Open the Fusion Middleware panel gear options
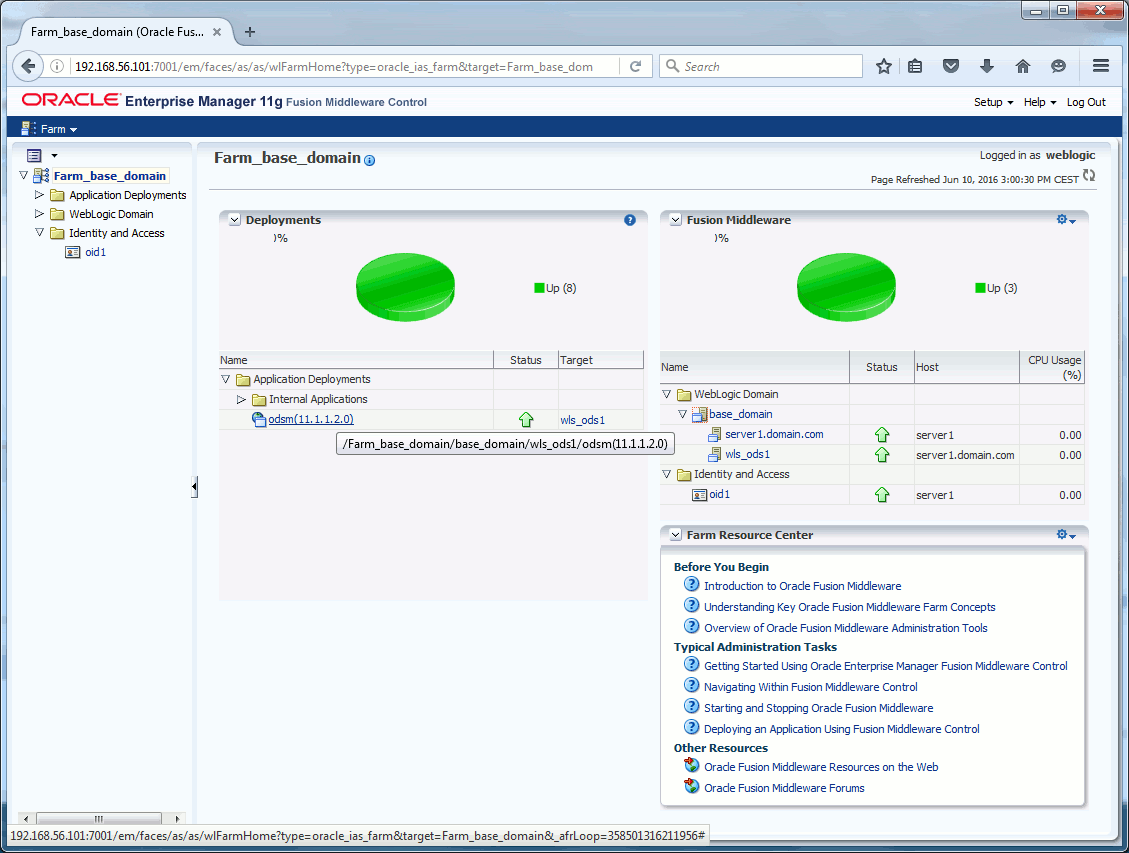Screen dimensions: 1129x853 (x=1066, y=220)
